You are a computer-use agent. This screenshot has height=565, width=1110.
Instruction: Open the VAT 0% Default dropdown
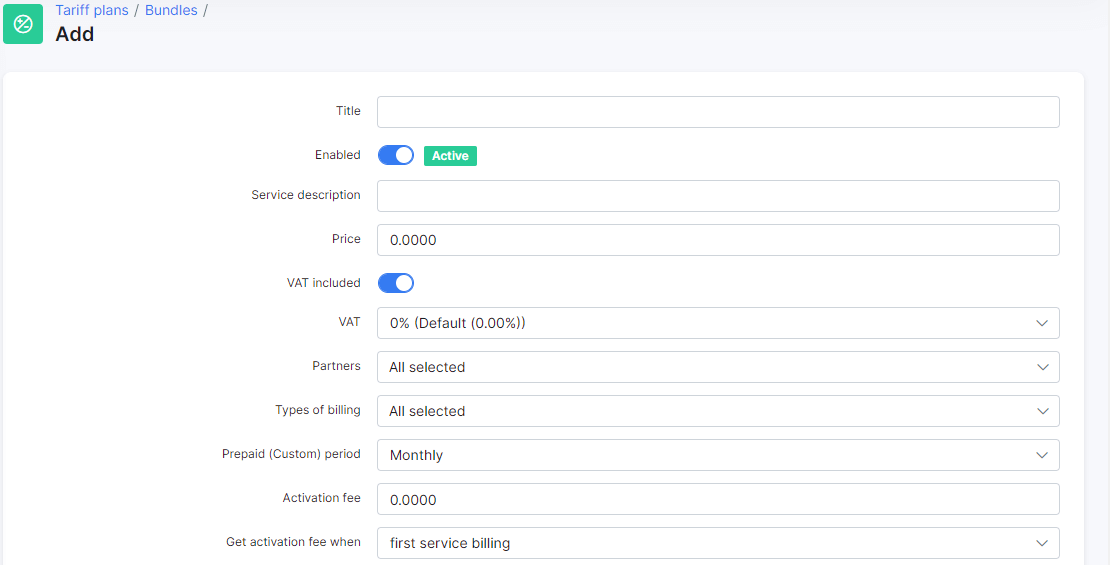(718, 323)
